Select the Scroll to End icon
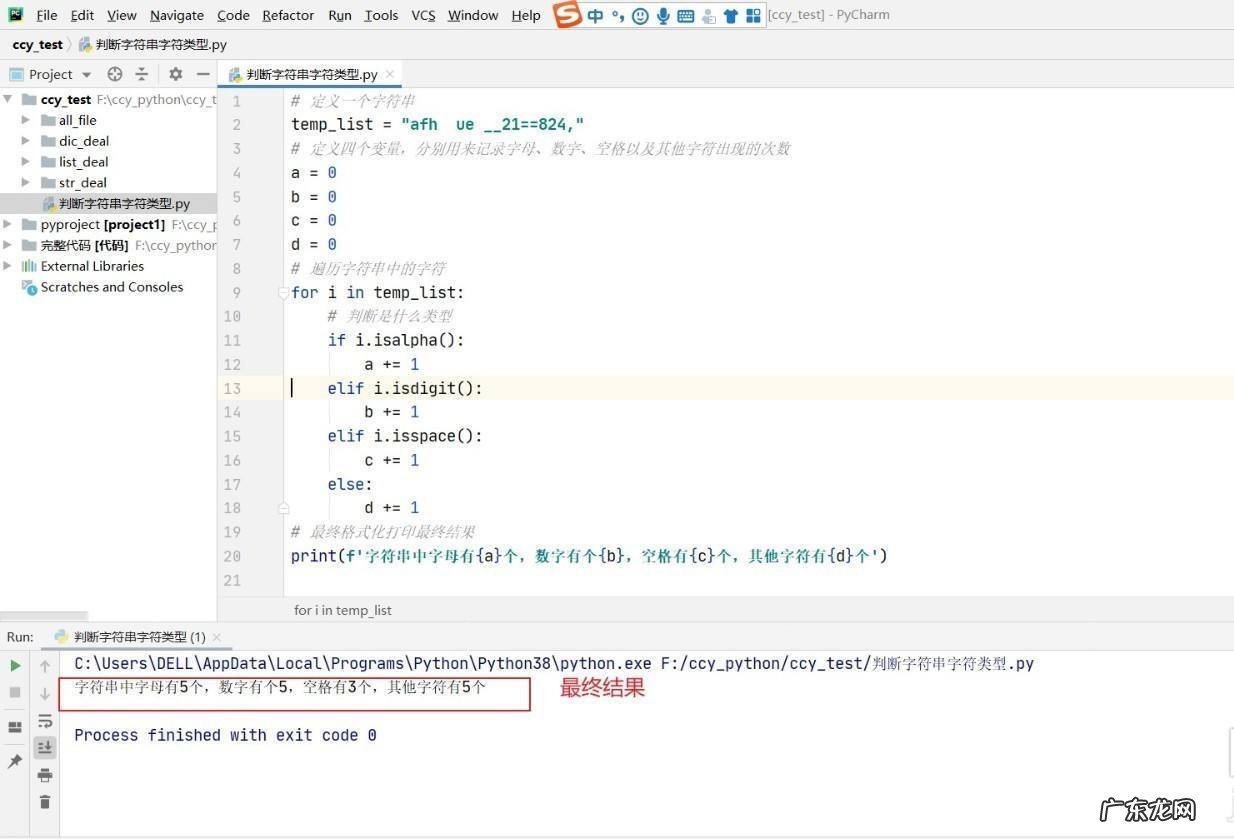Screen dimensions: 1234x839 [x=45, y=745]
